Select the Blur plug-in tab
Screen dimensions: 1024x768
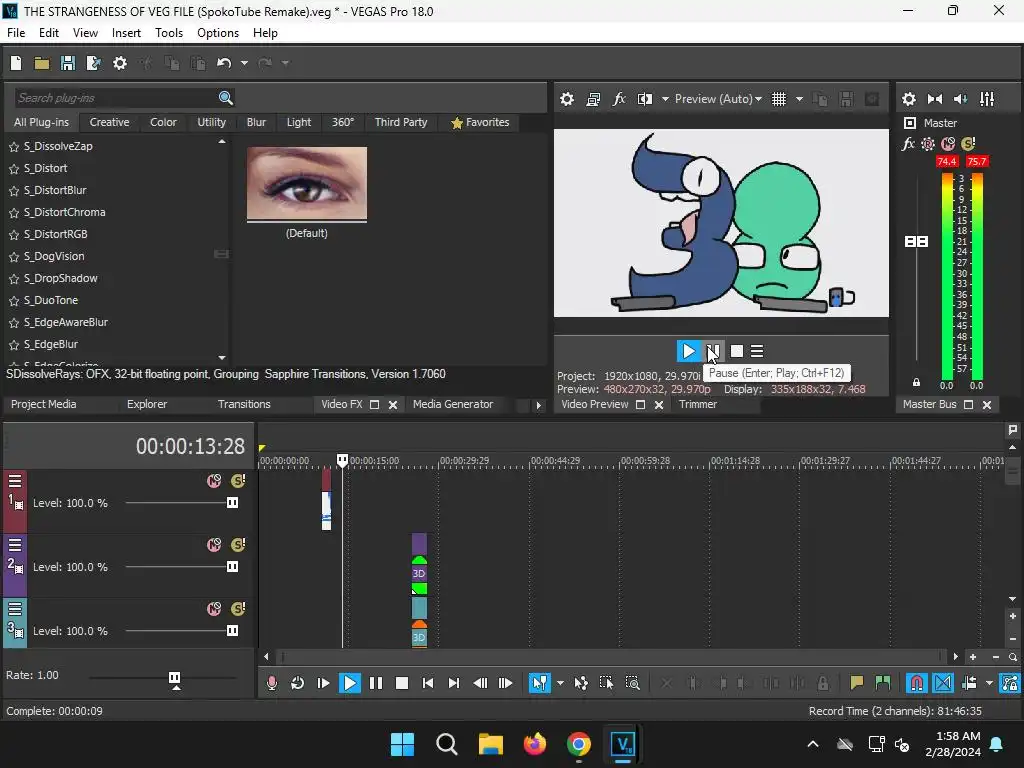256,122
